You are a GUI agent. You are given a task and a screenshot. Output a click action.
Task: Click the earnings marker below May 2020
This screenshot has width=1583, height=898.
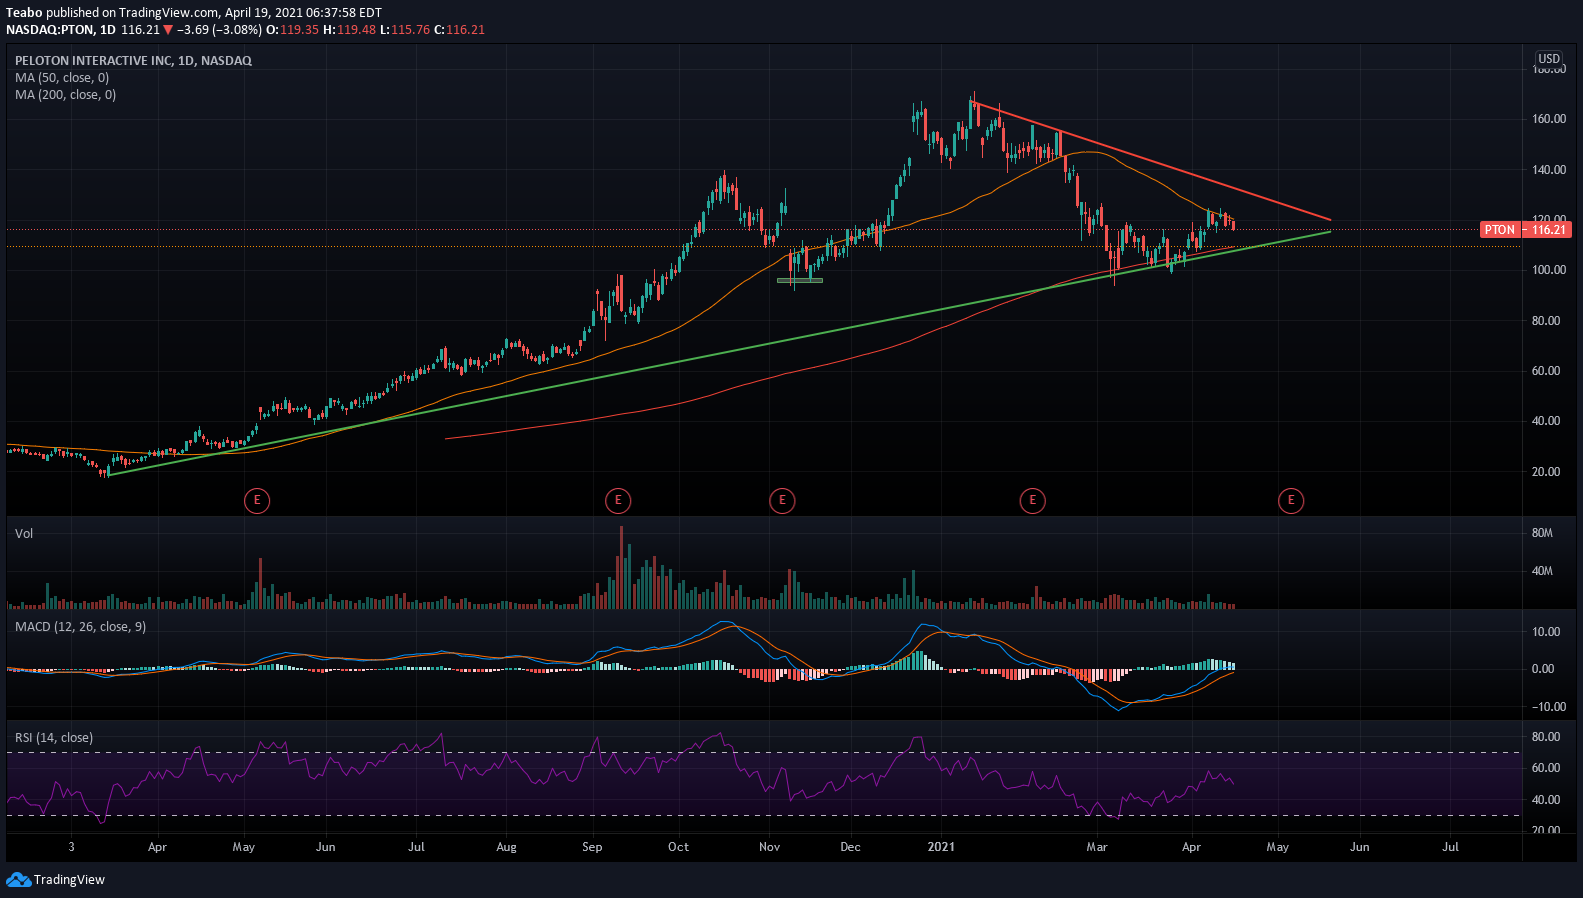coord(257,500)
